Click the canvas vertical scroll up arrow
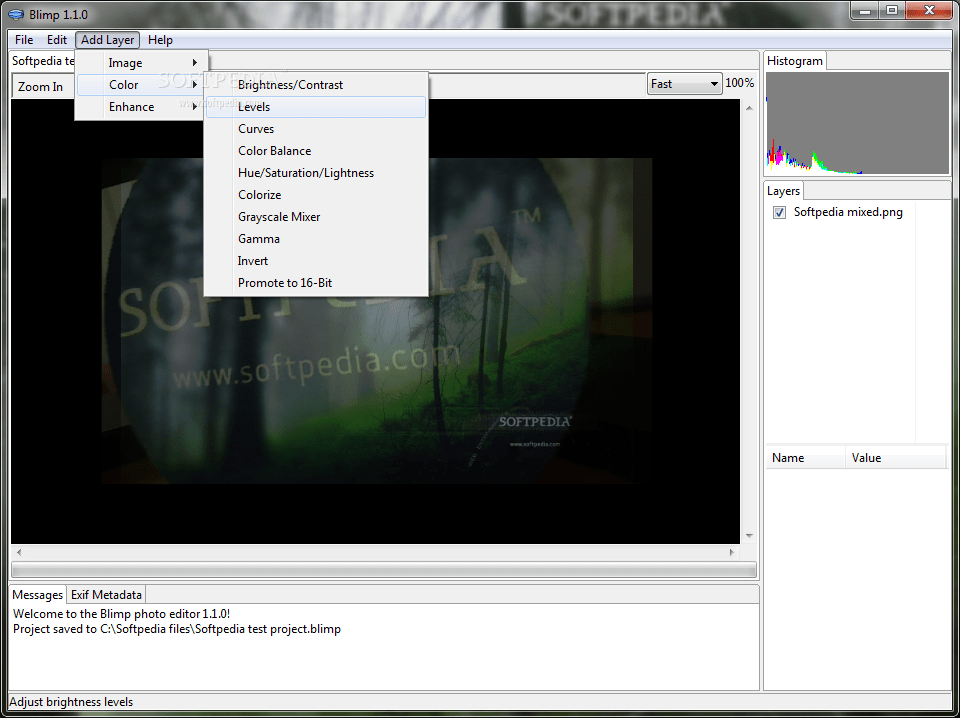Screen dimensions: 960x718 tap(749, 108)
